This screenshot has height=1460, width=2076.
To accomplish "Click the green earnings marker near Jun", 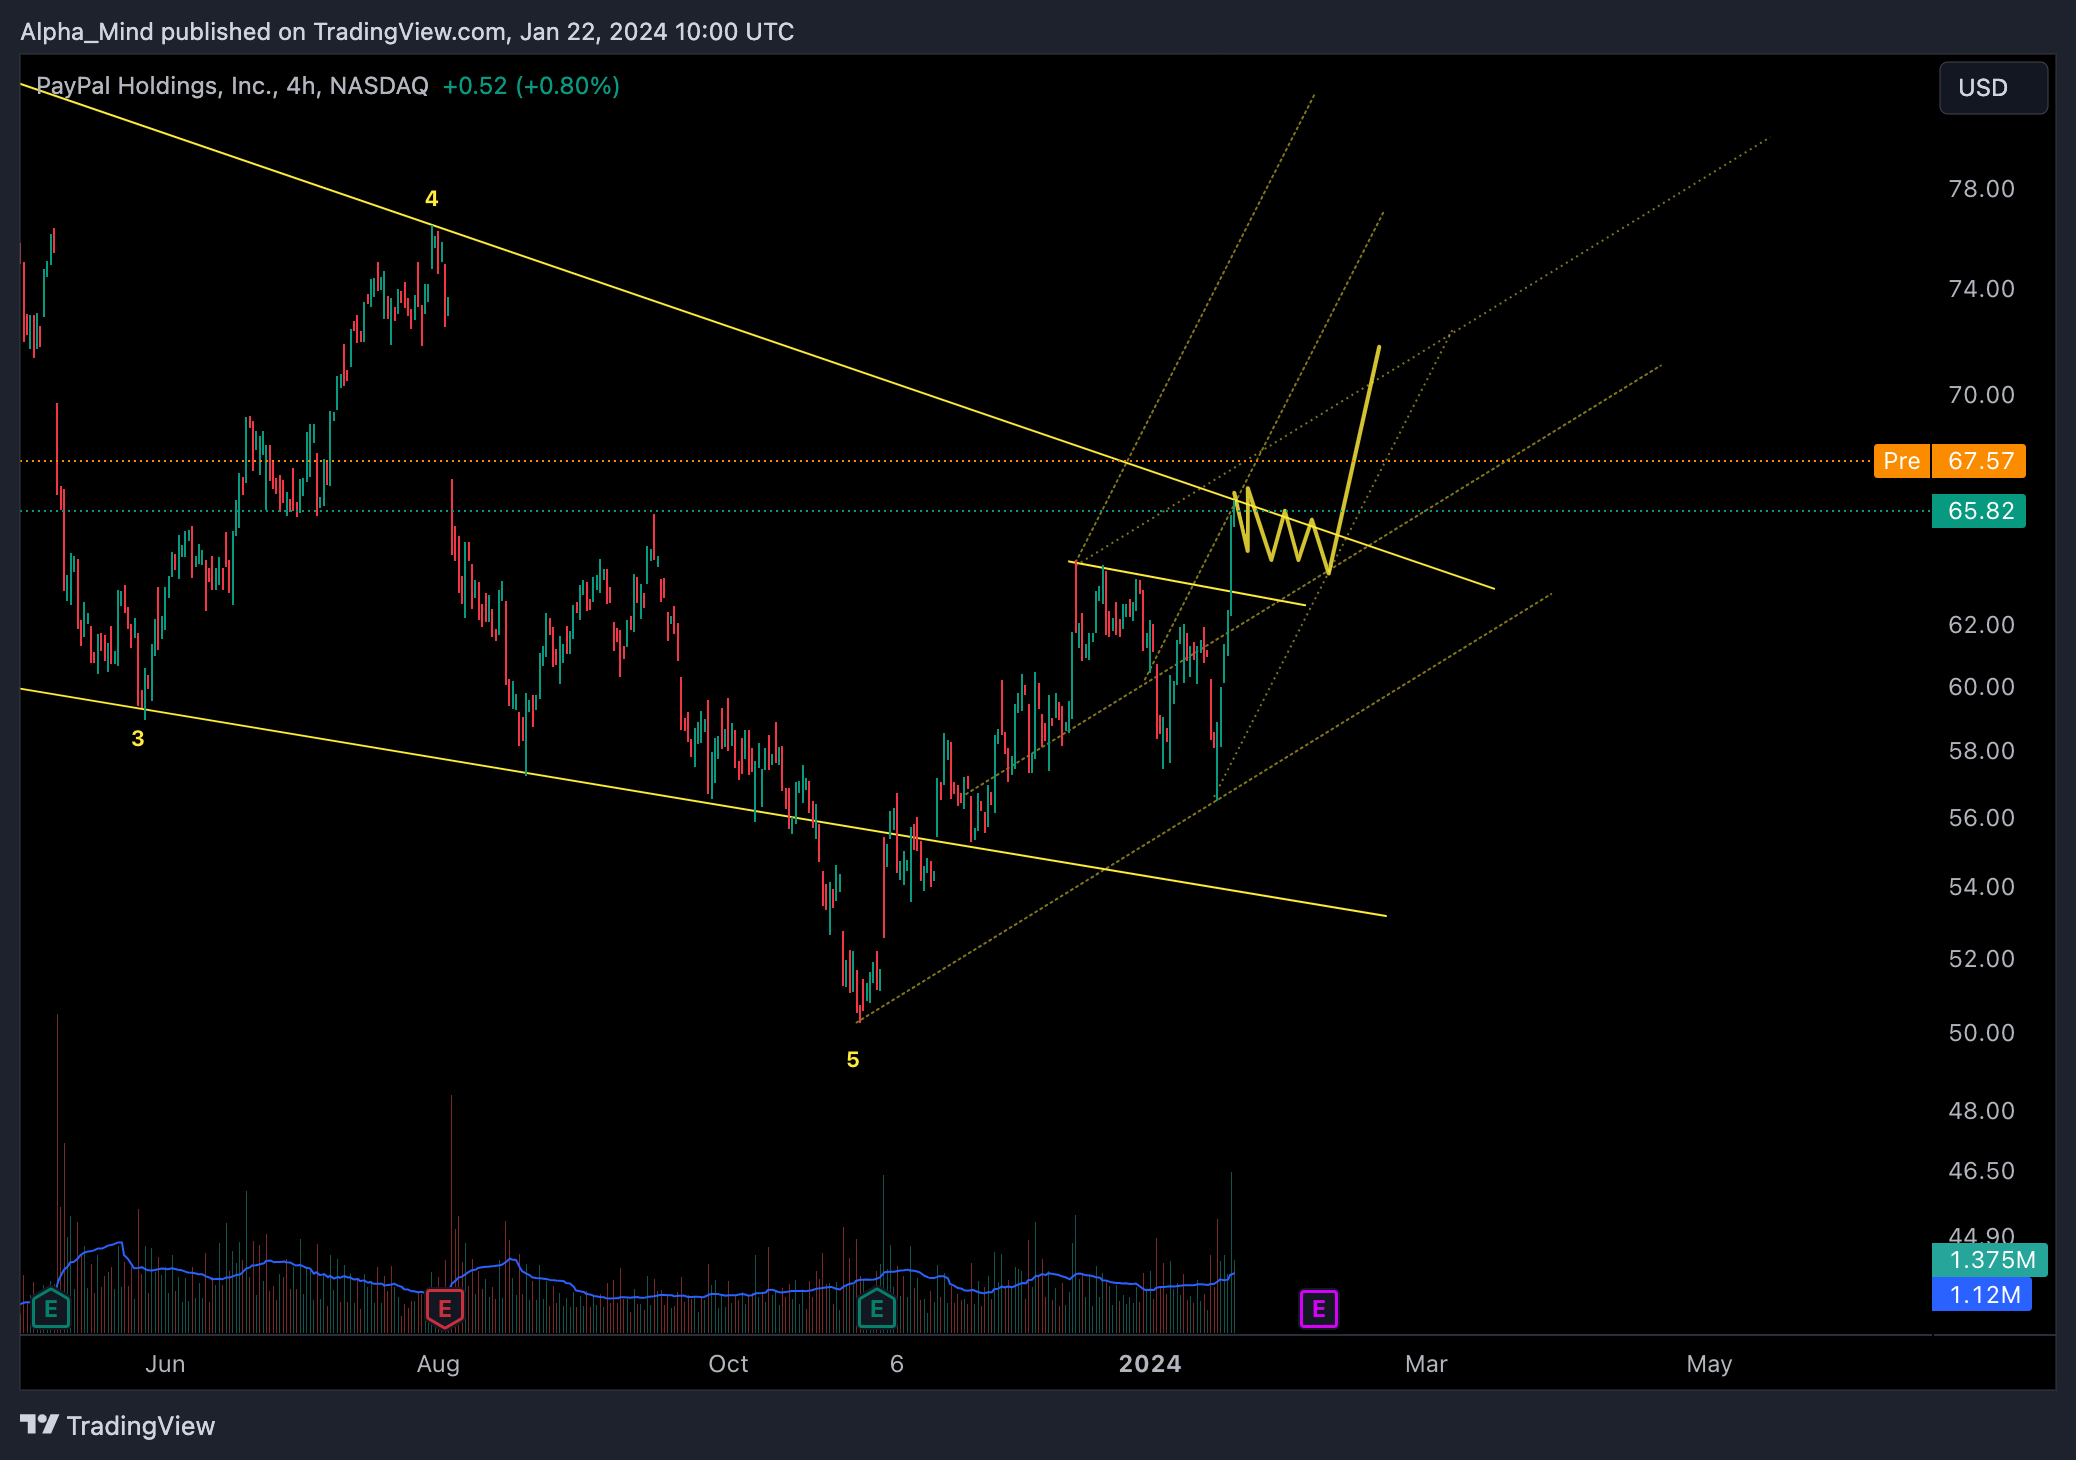I will [x=50, y=1309].
